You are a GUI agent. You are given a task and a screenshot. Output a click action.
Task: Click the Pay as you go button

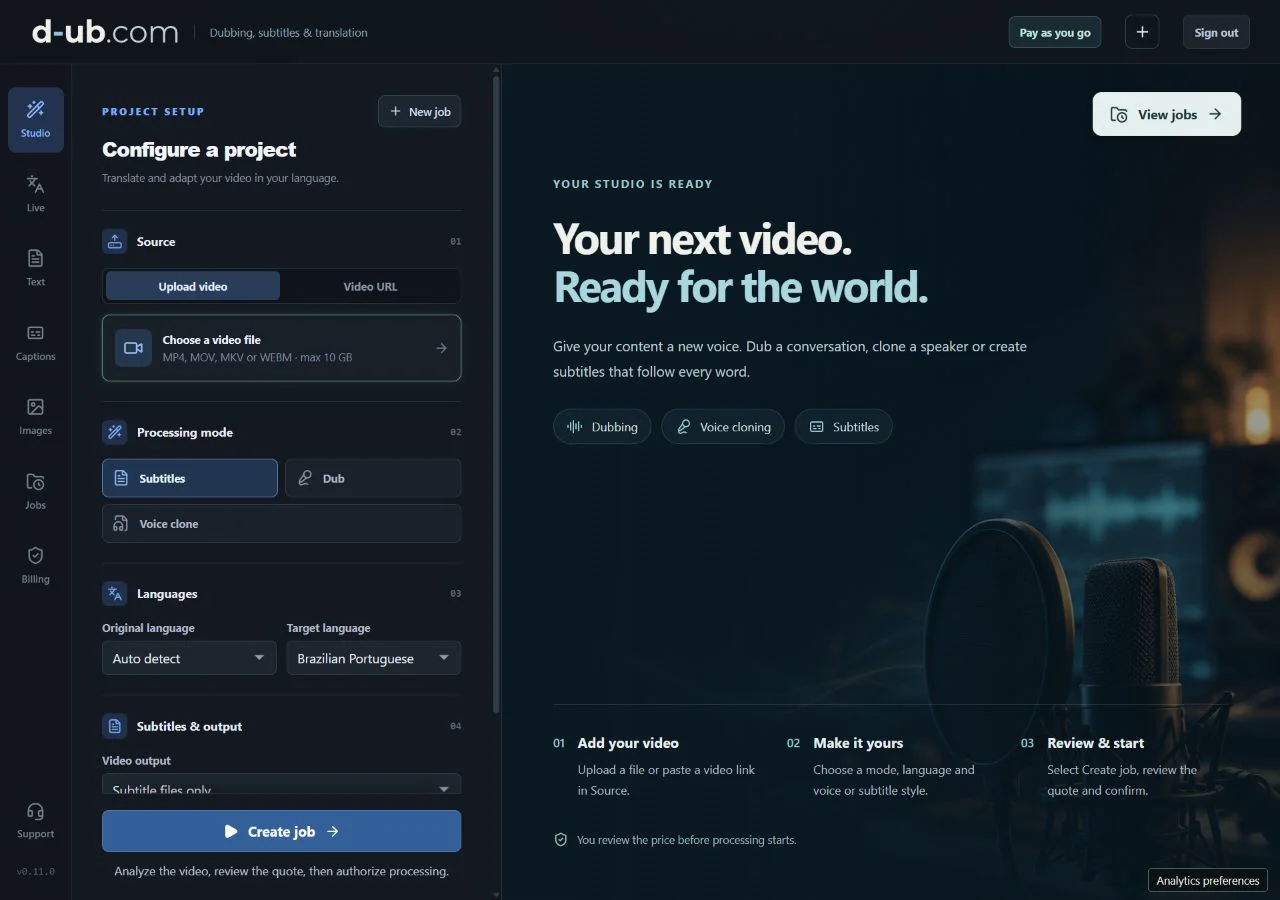(1055, 32)
